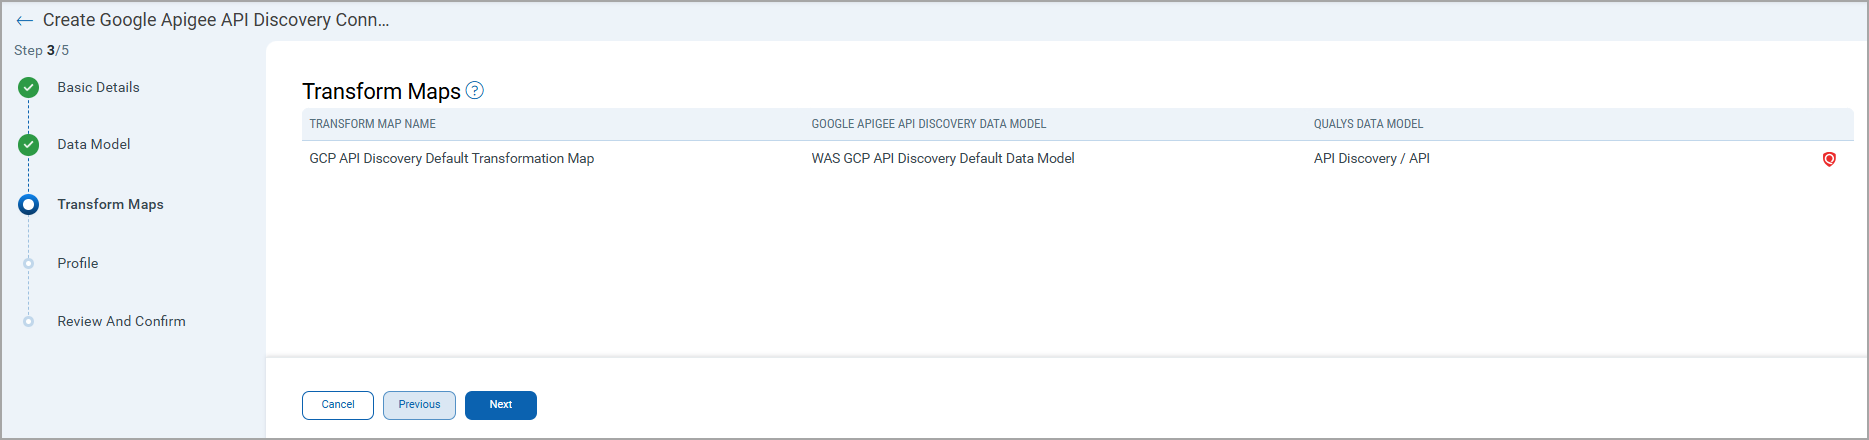
Task: Click the API Discovery / API cell
Action: click(1371, 158)
